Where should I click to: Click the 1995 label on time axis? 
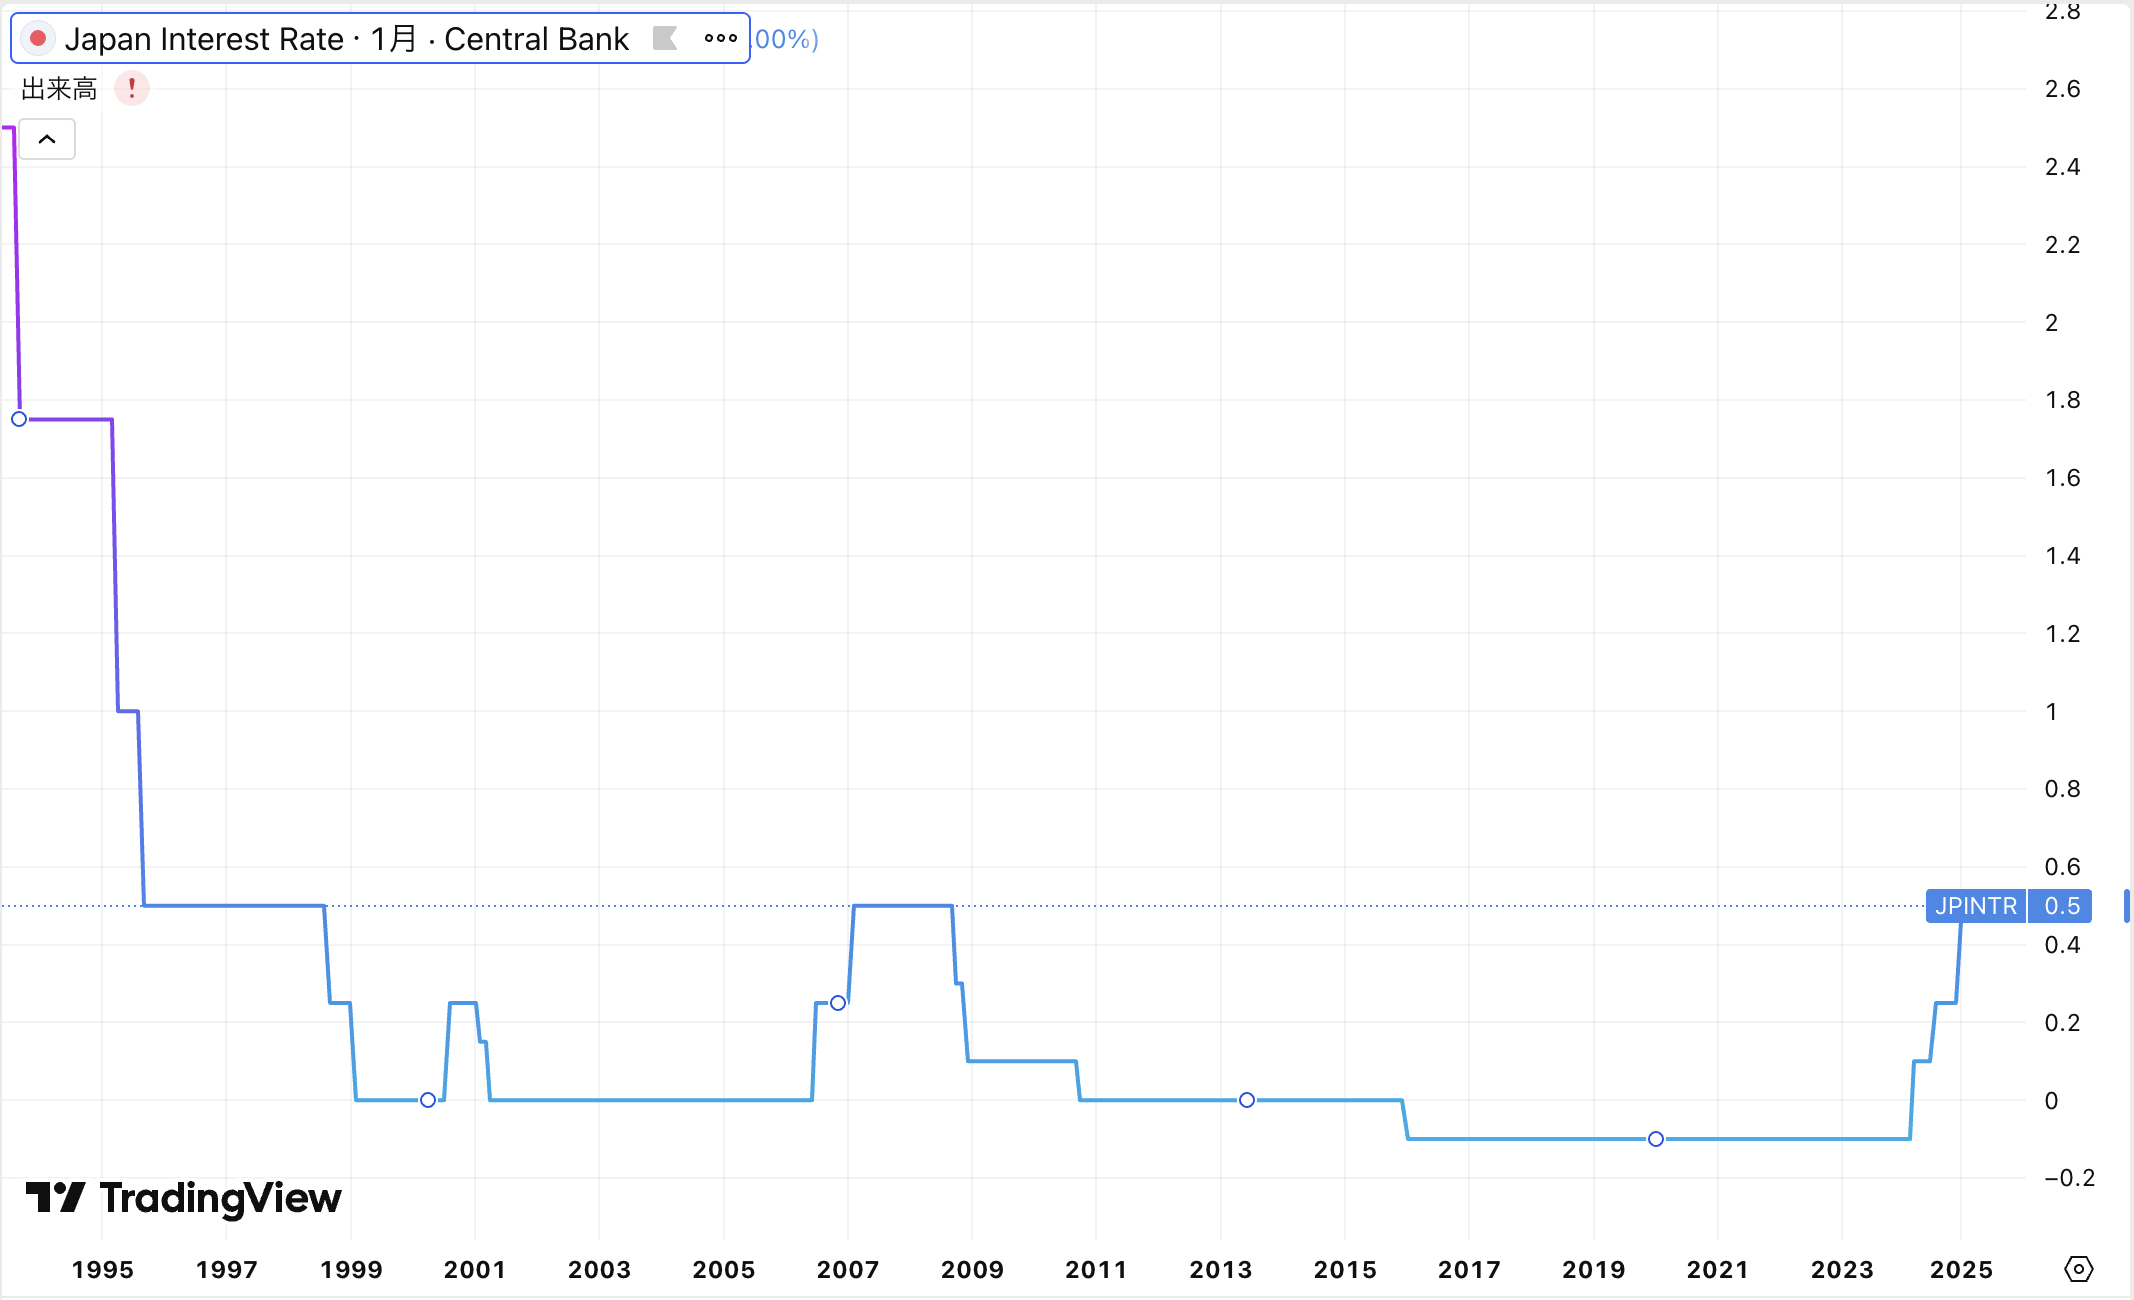click(x=102, y=1270)
